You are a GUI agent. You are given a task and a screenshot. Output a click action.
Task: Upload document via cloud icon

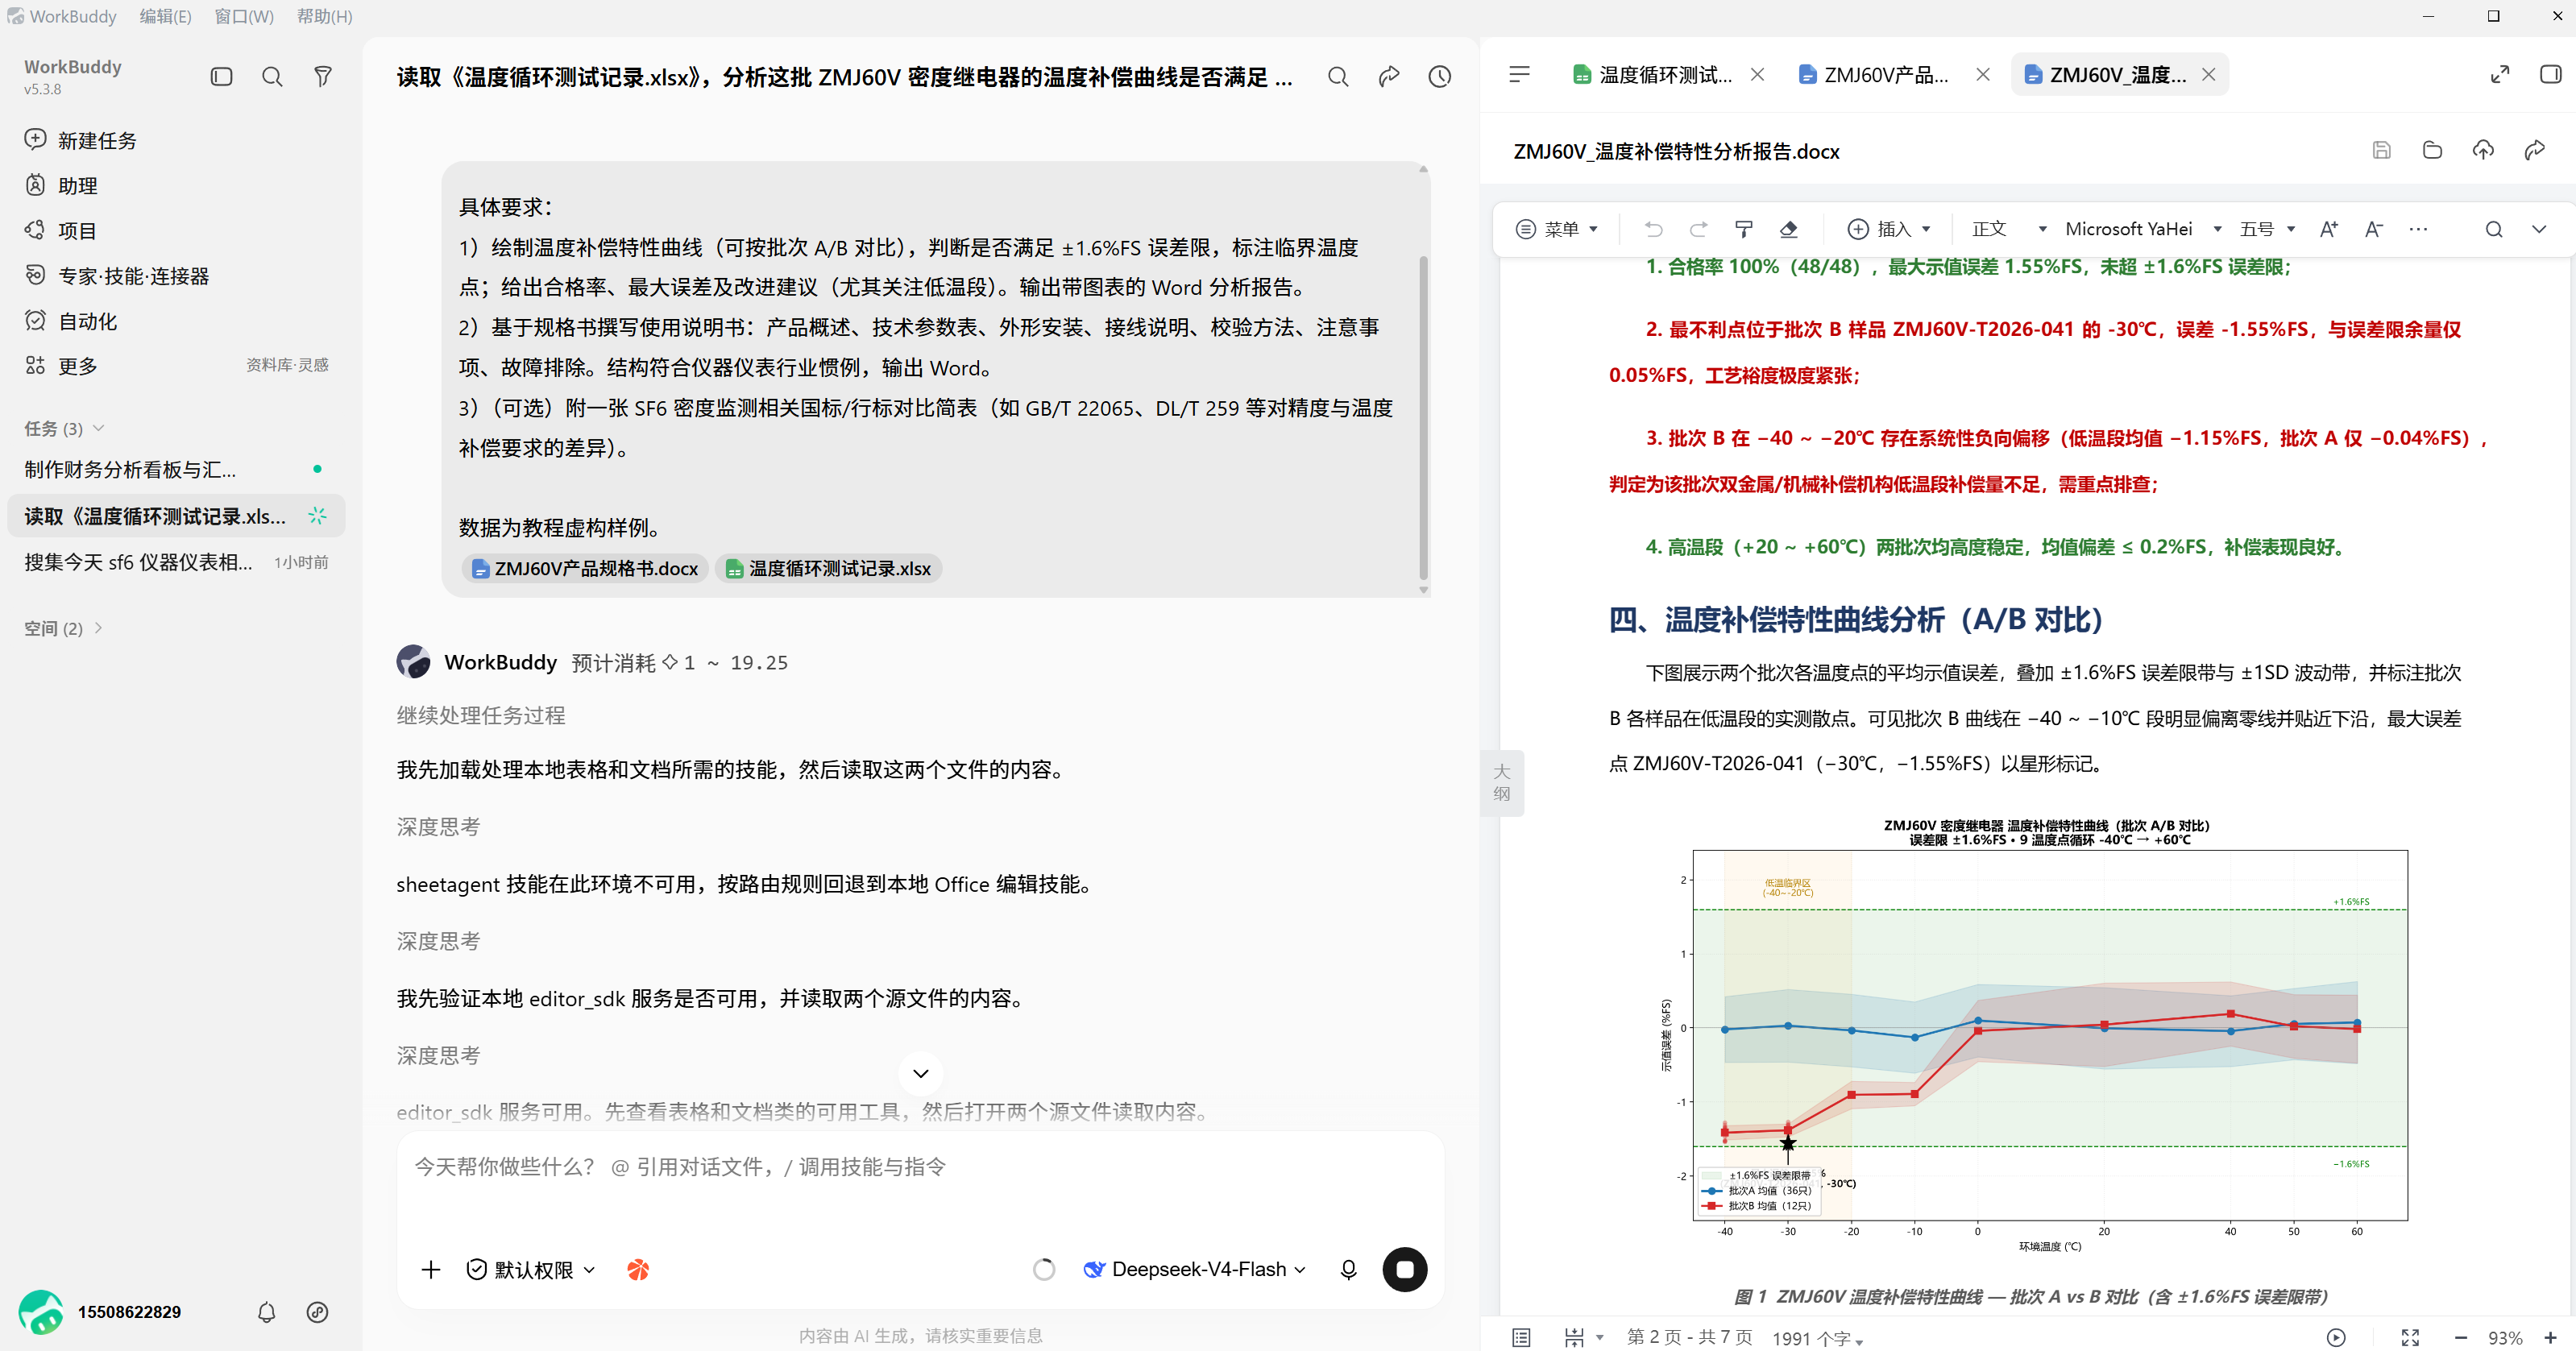2483,150
